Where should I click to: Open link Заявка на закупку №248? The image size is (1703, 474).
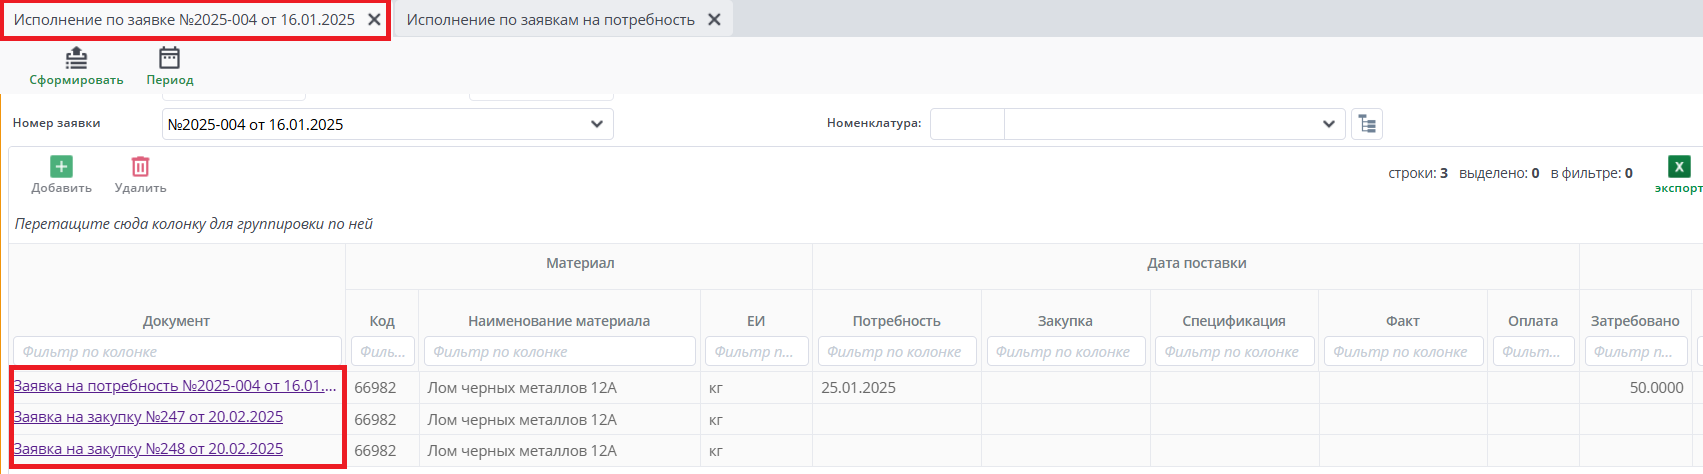tap(148, 449)
